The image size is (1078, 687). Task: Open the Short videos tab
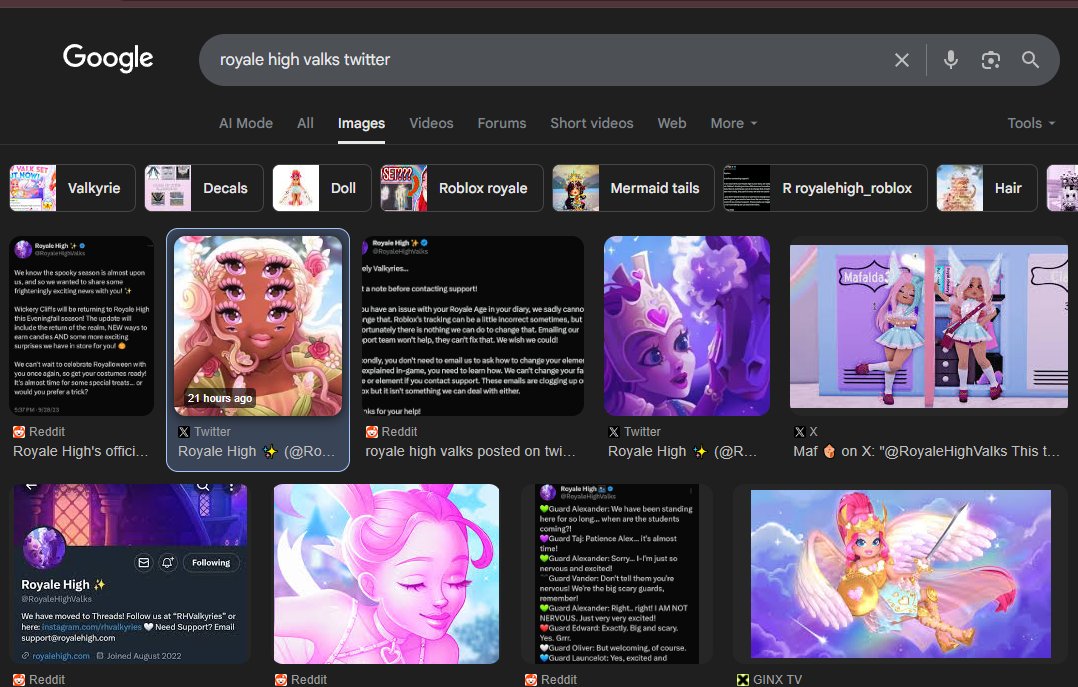pyautogui.click(x=591, y=123)
